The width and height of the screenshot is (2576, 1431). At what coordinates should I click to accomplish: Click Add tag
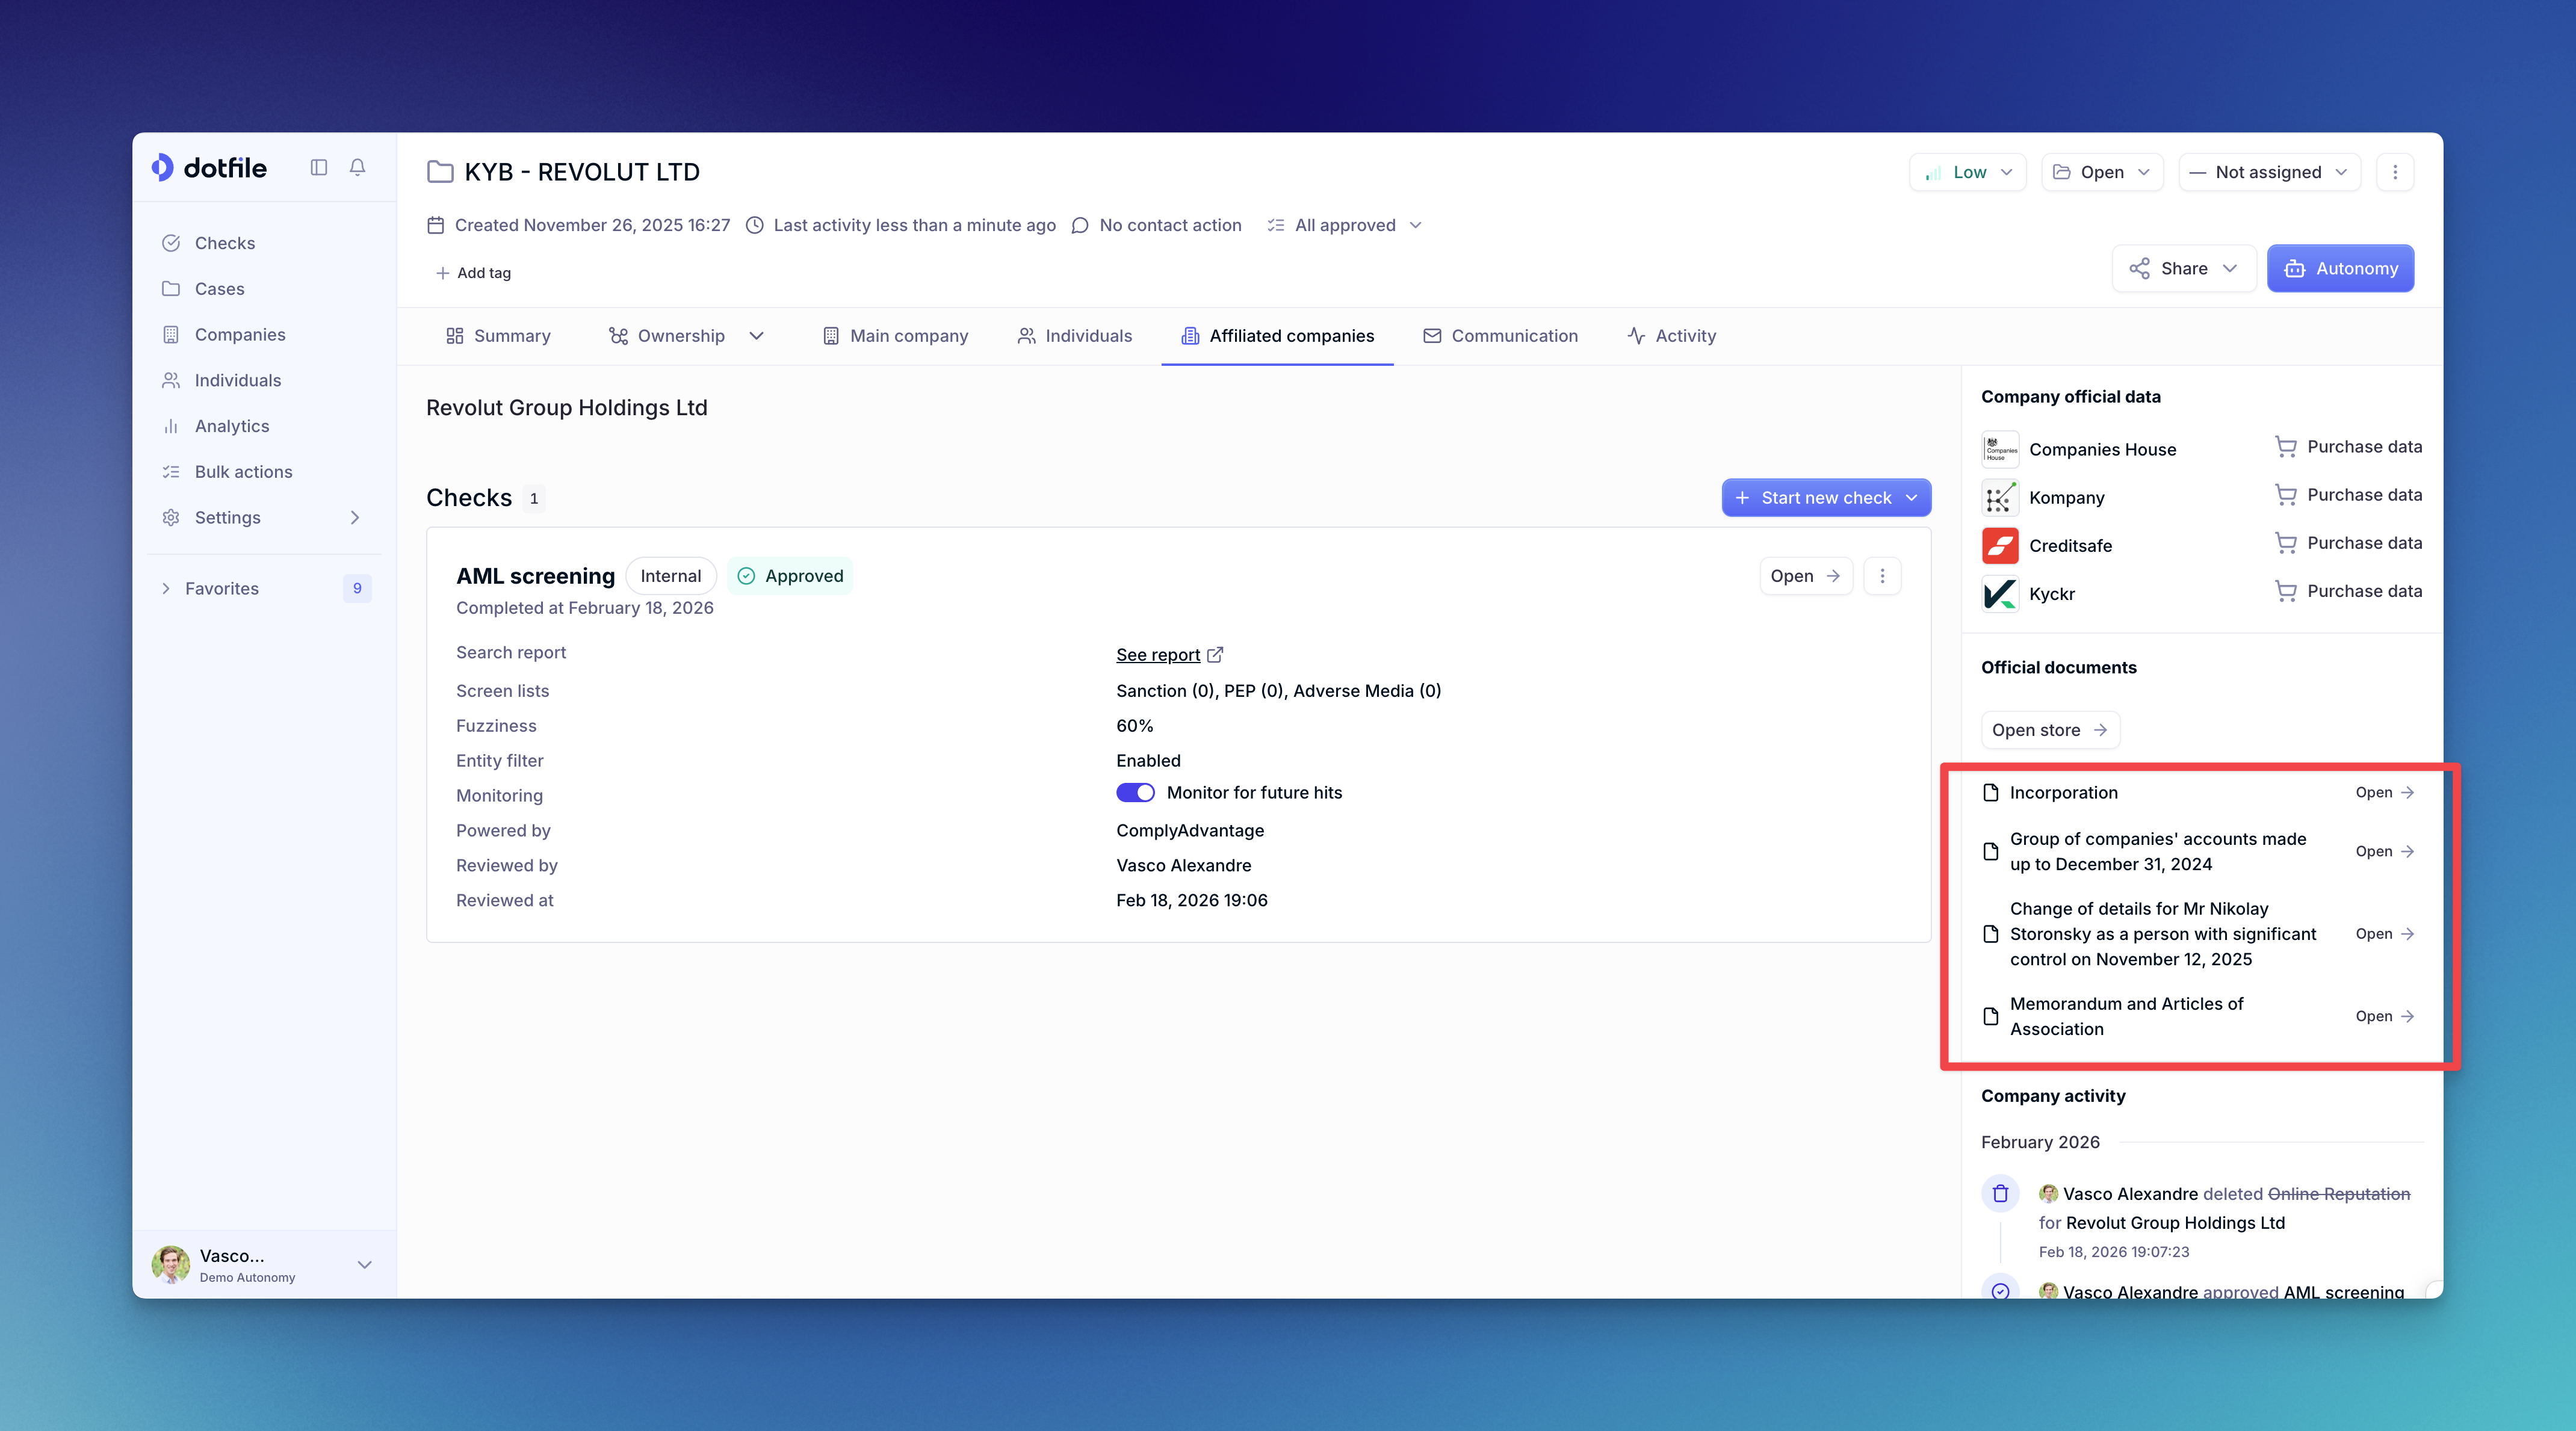click(x=473, y=273)
